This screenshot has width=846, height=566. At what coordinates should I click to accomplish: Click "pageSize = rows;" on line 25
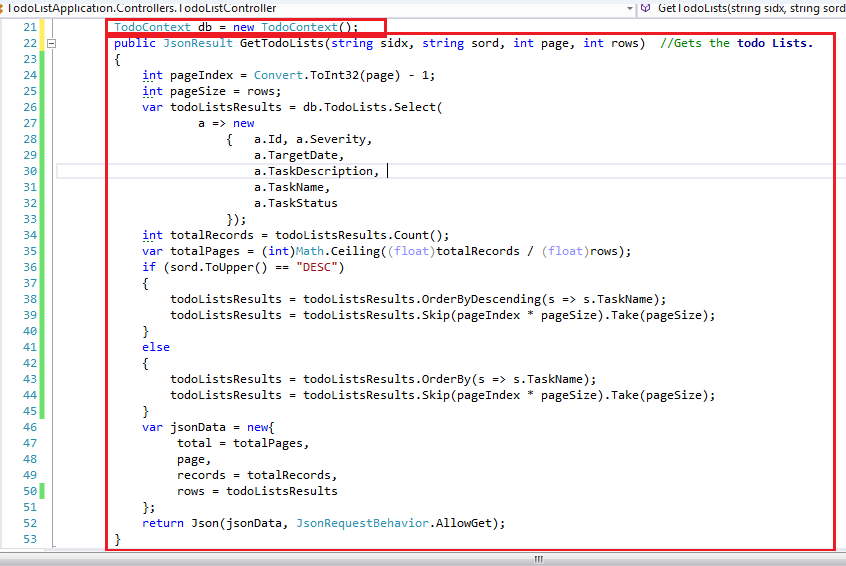[x=226, y=91]
